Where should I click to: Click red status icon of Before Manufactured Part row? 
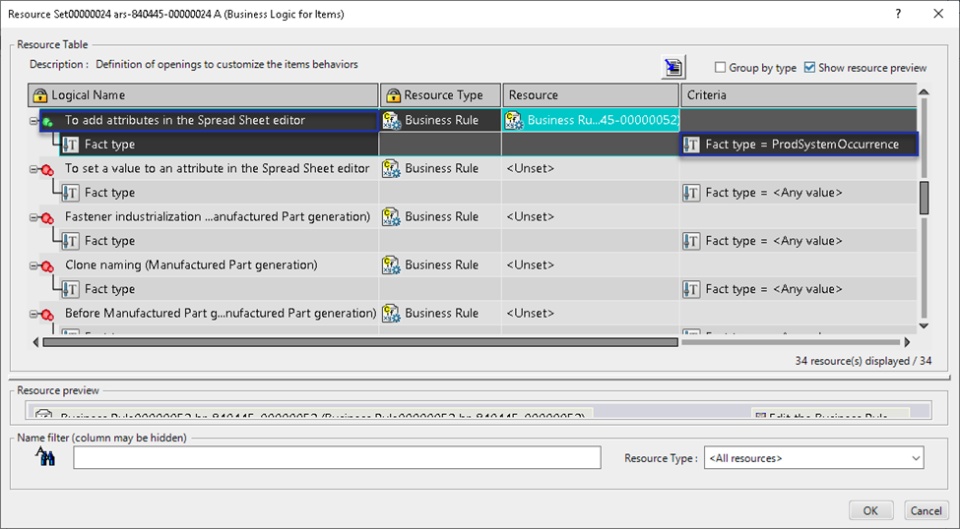click(x=47, y=315)
